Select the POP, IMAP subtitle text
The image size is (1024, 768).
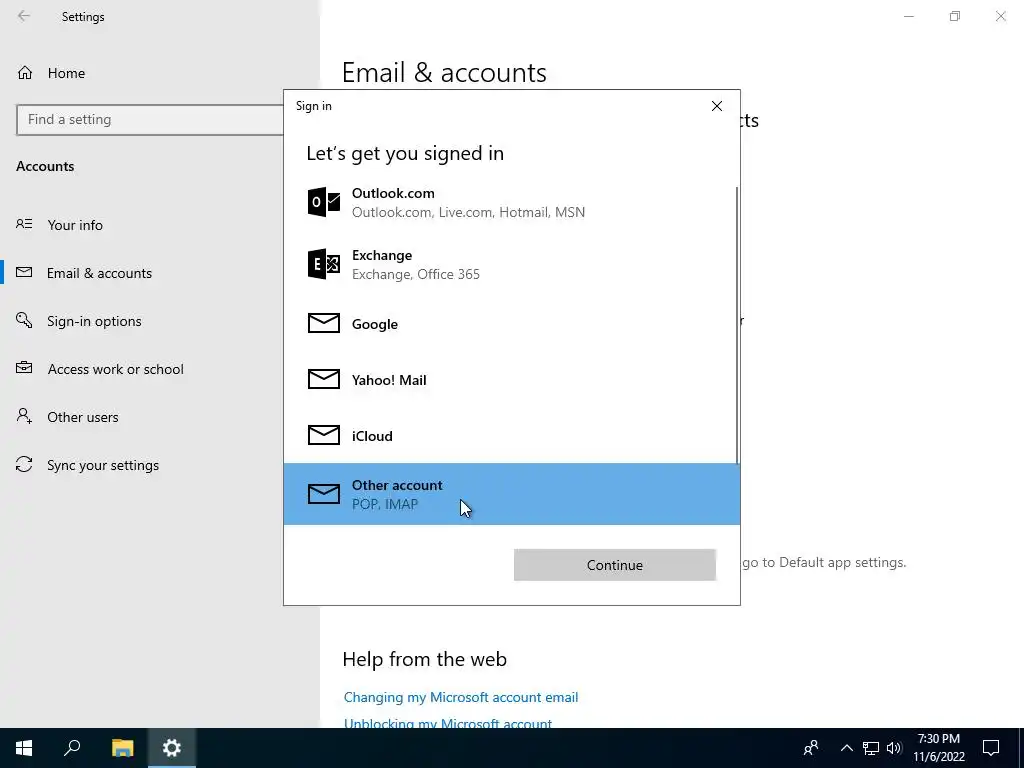tap(385, 504)
